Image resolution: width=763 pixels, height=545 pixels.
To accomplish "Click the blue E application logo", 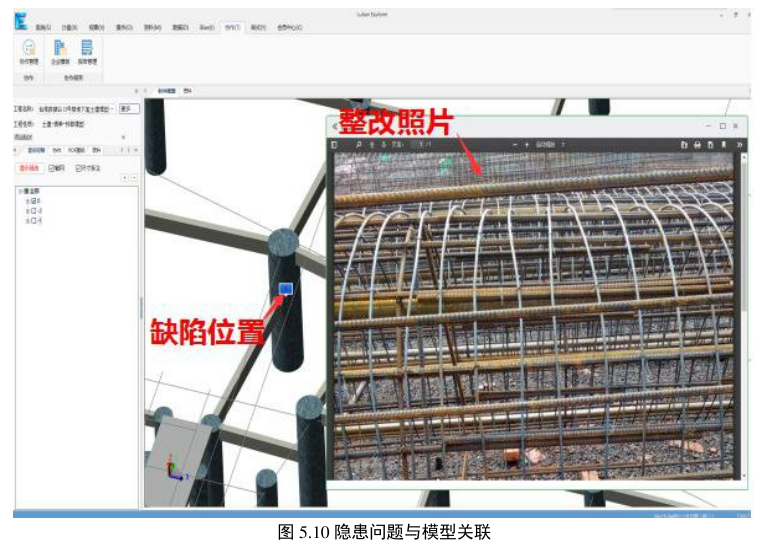I will tap(20, 21).
